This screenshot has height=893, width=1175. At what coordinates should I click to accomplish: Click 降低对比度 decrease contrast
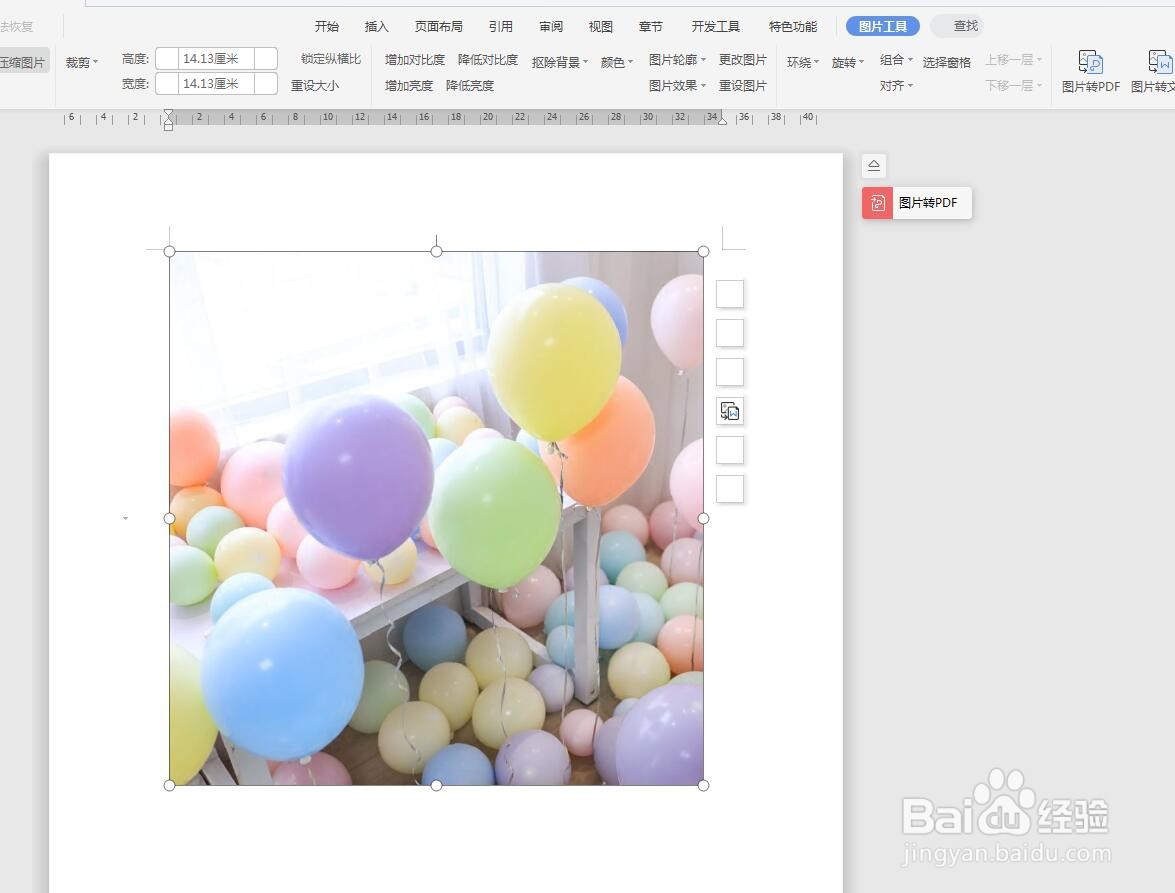pyautogui.click(x=488, y=59)
